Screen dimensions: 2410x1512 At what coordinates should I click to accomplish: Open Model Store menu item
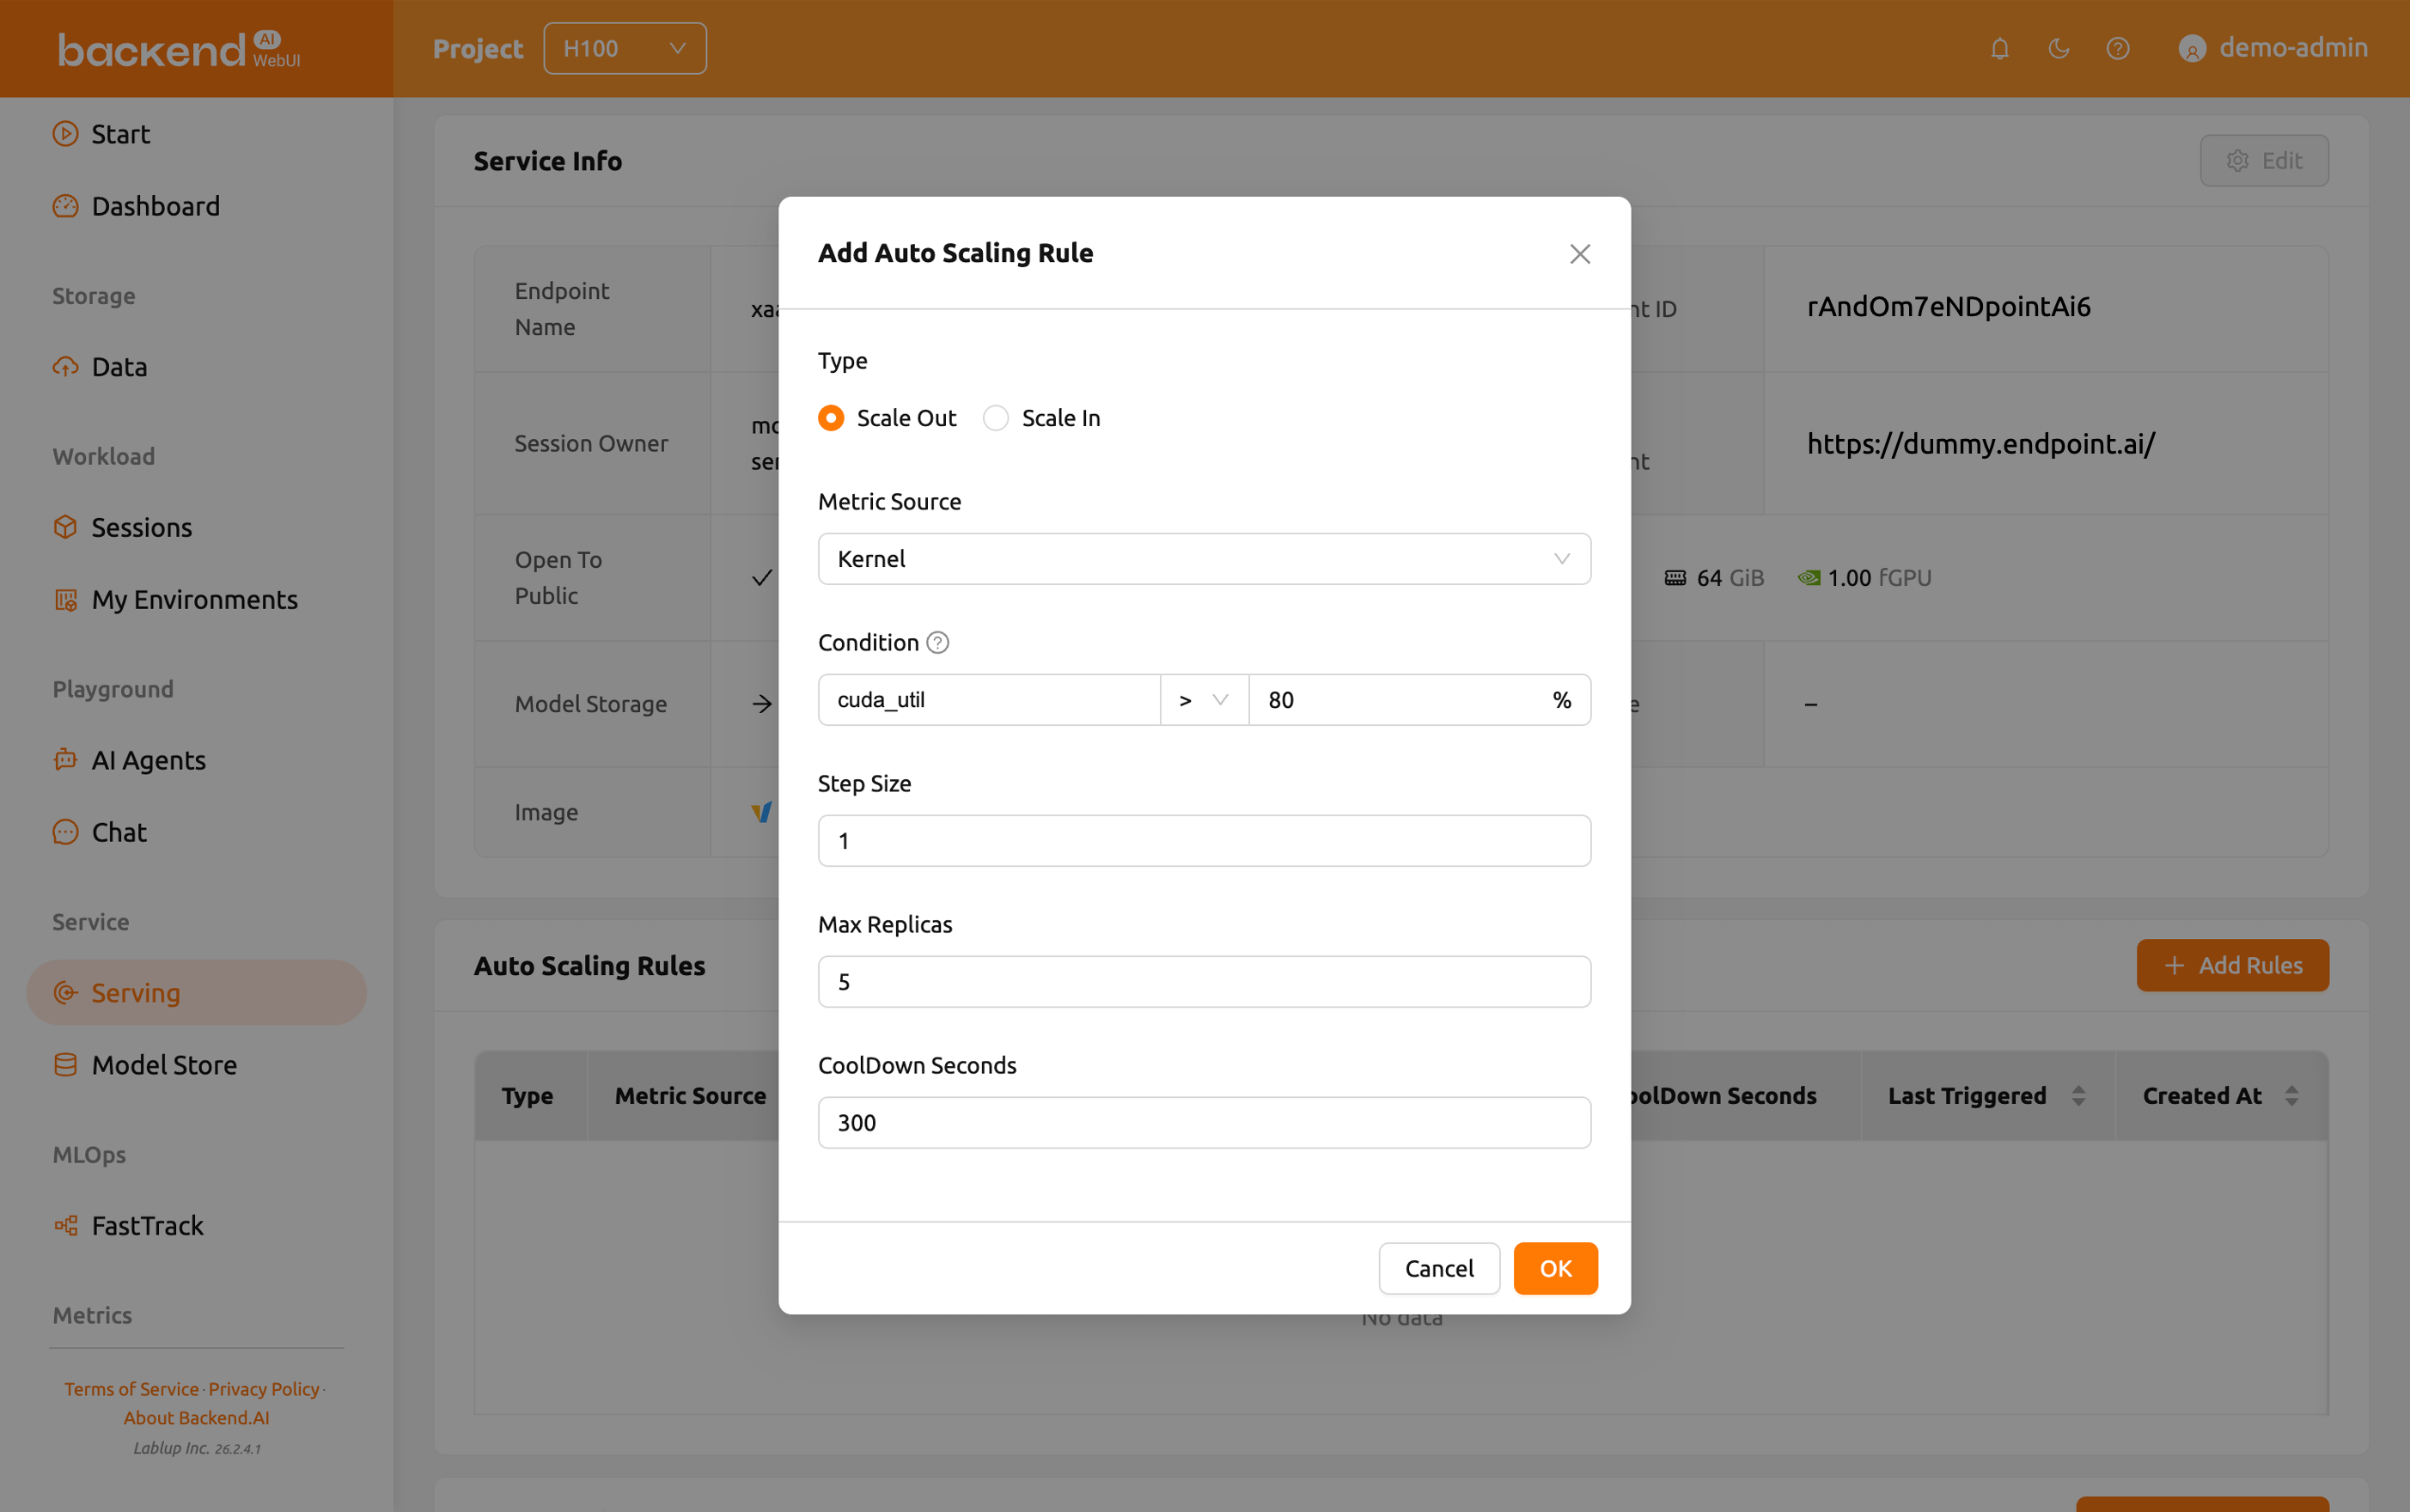pyautogui.click(x=164, y=1065)
